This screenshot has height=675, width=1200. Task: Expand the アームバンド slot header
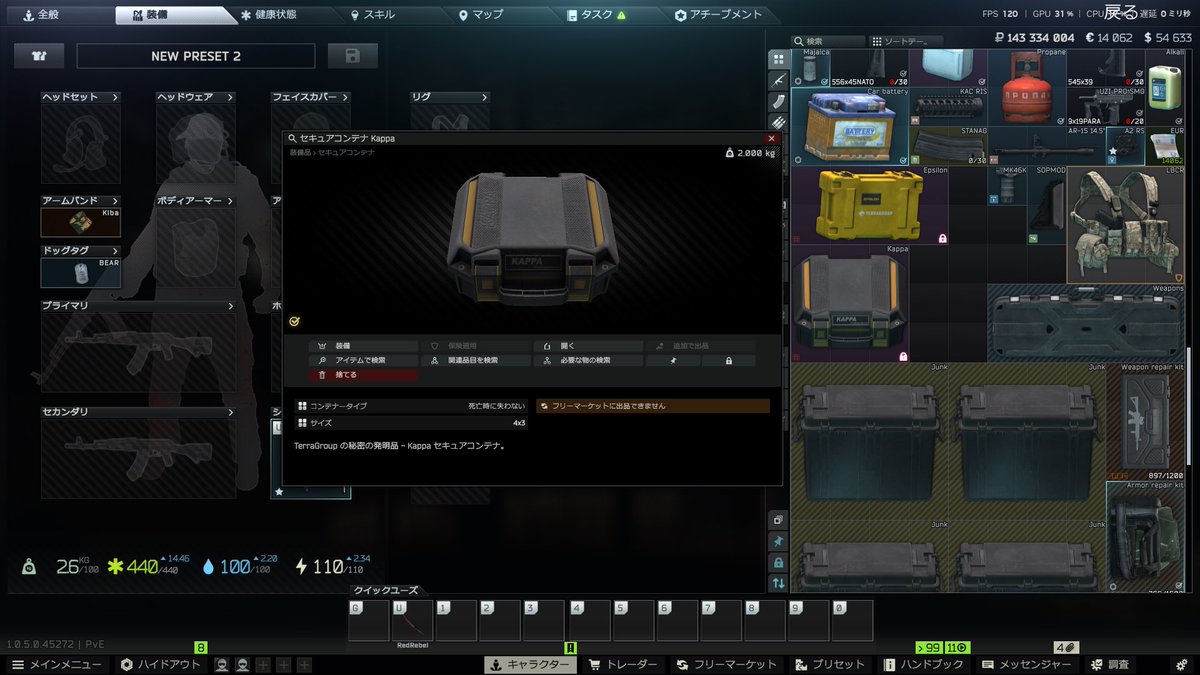(x=81, y=201)
